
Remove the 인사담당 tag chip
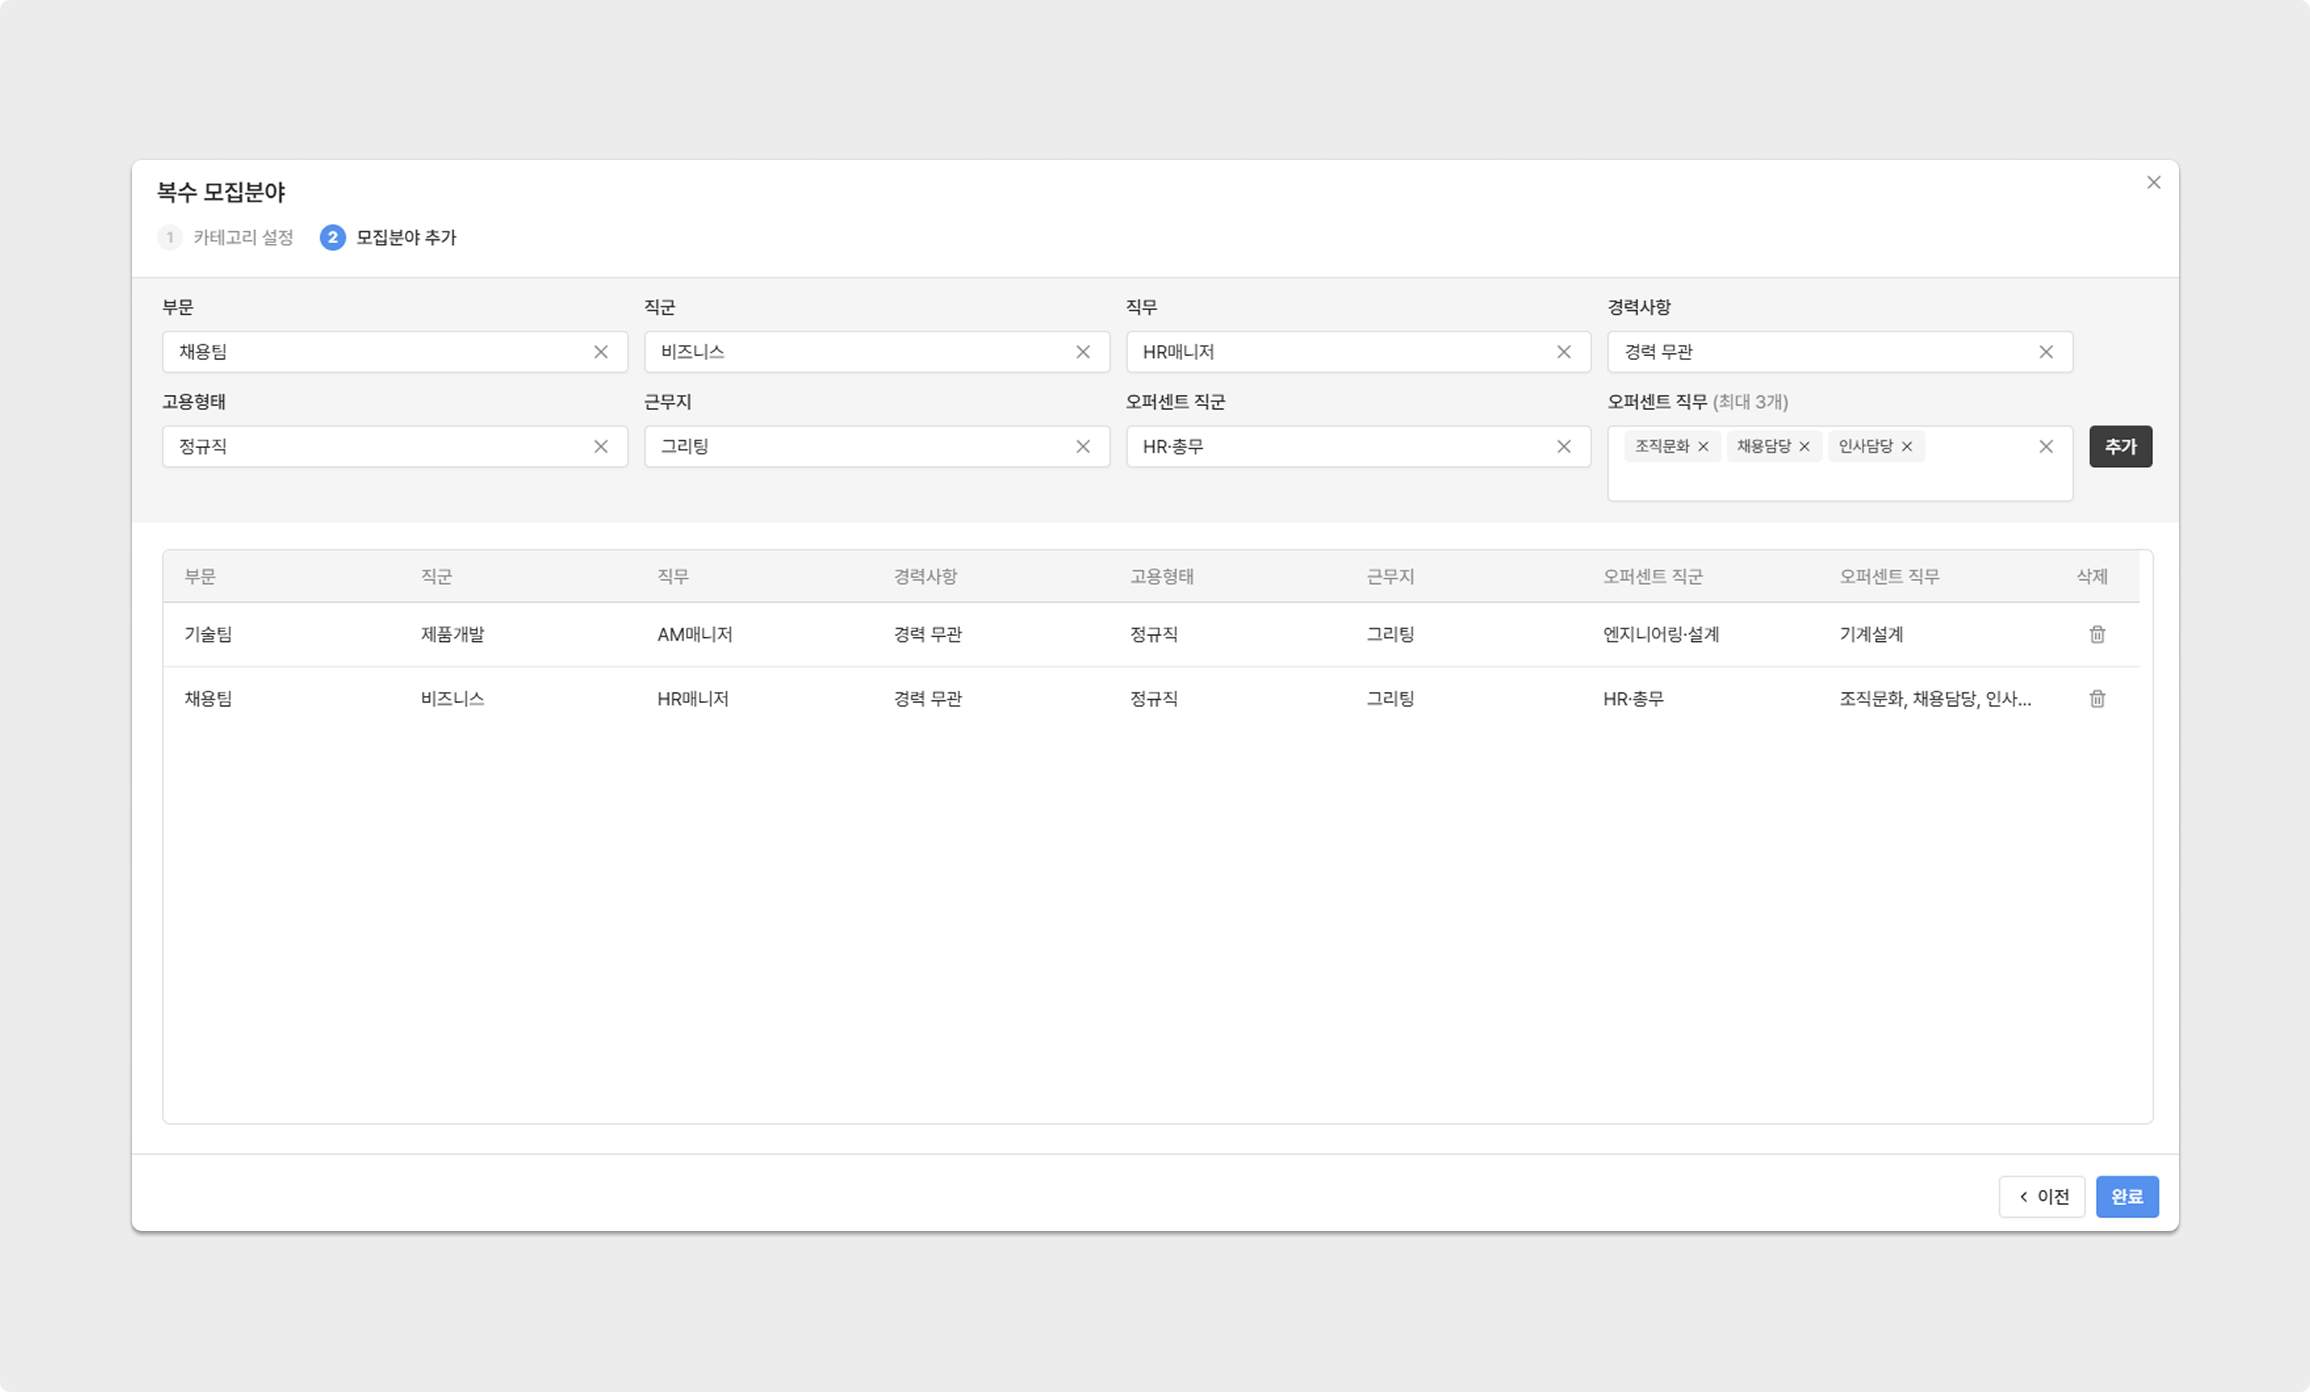coord(1906,447)
